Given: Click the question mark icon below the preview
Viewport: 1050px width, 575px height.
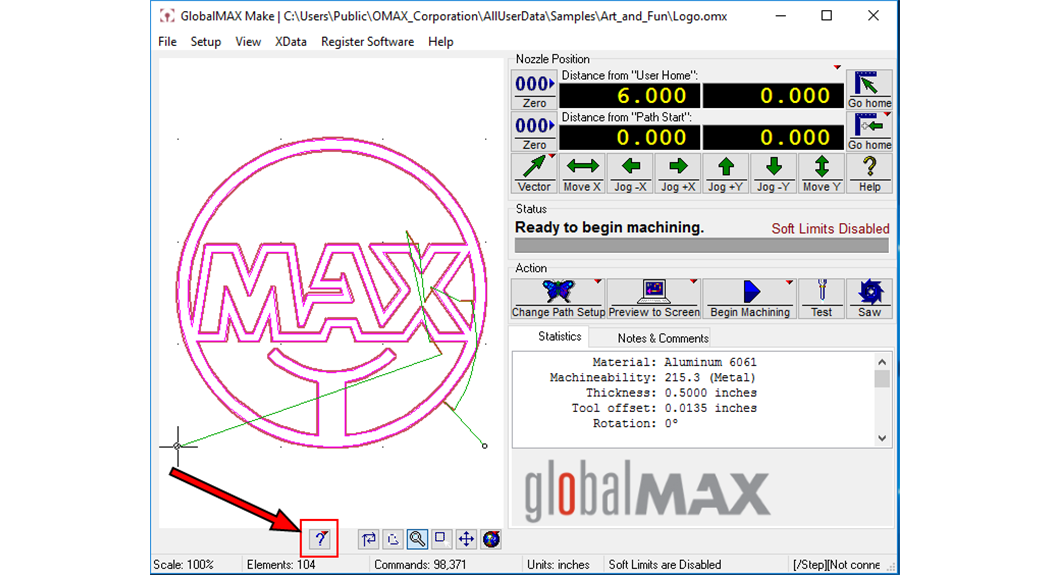Looking at the screenshot, I should click(320, 539).
